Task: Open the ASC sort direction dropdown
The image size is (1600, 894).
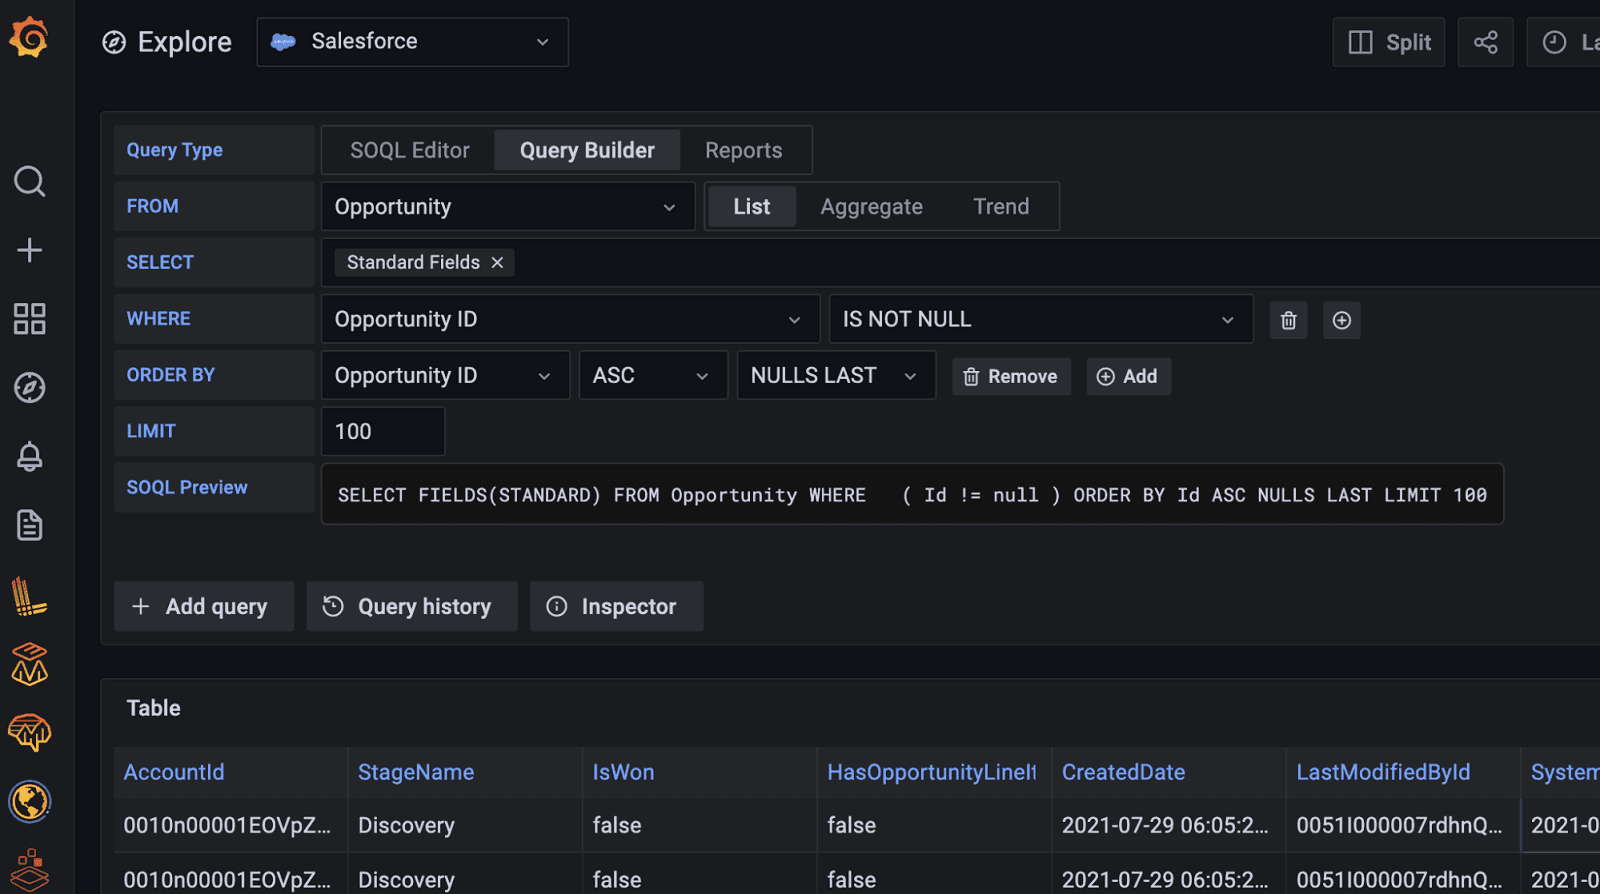Action: tap(653, 375)
